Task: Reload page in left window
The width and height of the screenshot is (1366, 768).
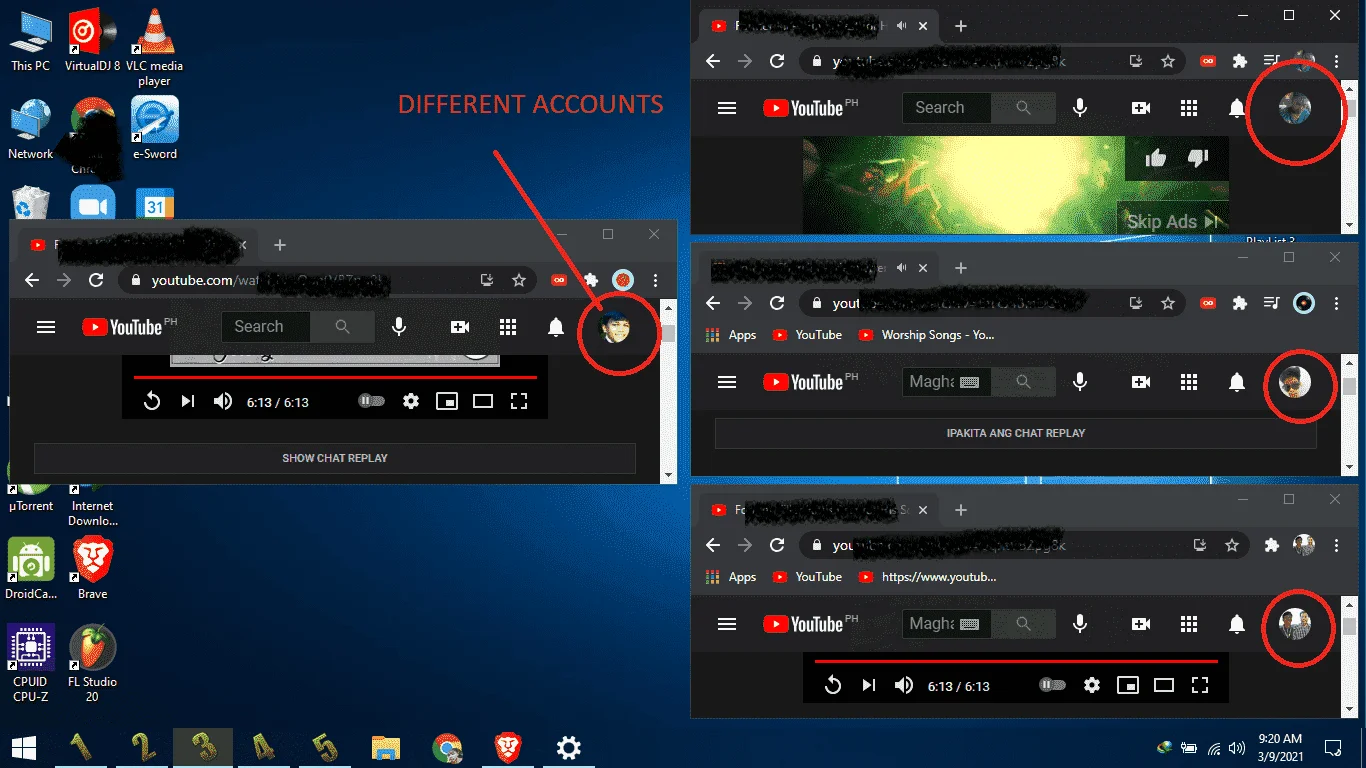Action: pos(96,281)
